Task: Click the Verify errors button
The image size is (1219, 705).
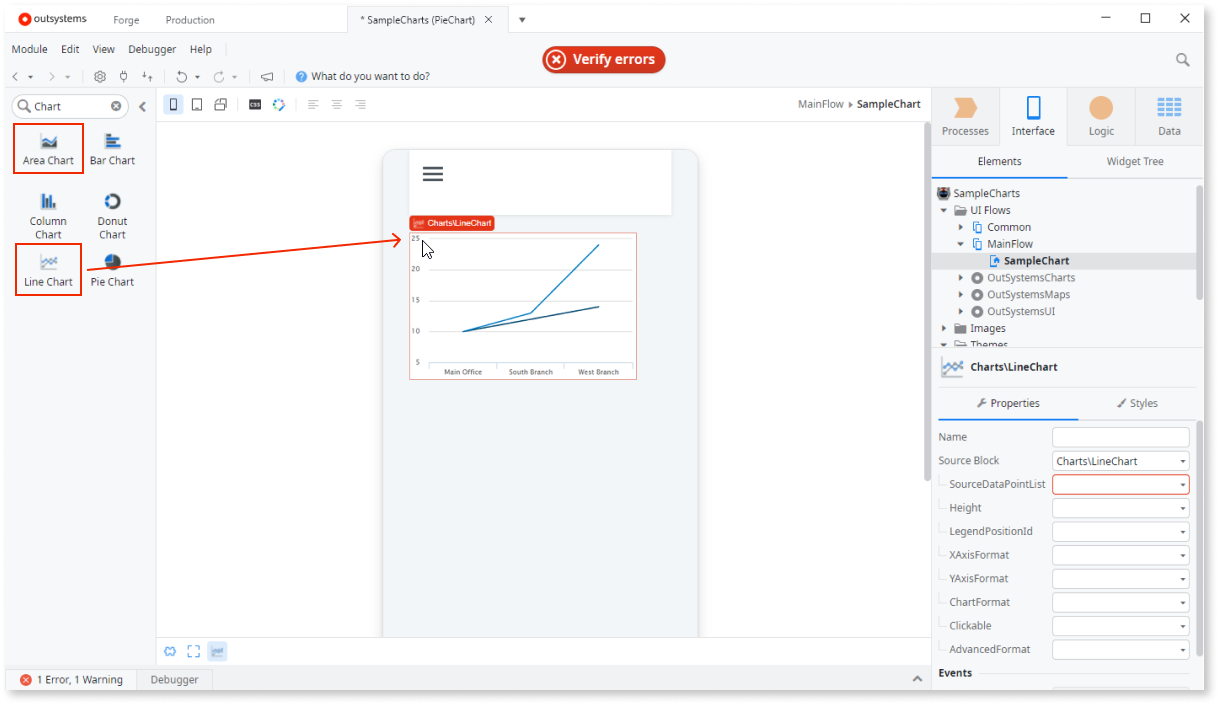Action: pyautogui.click(x=603, y=59)
